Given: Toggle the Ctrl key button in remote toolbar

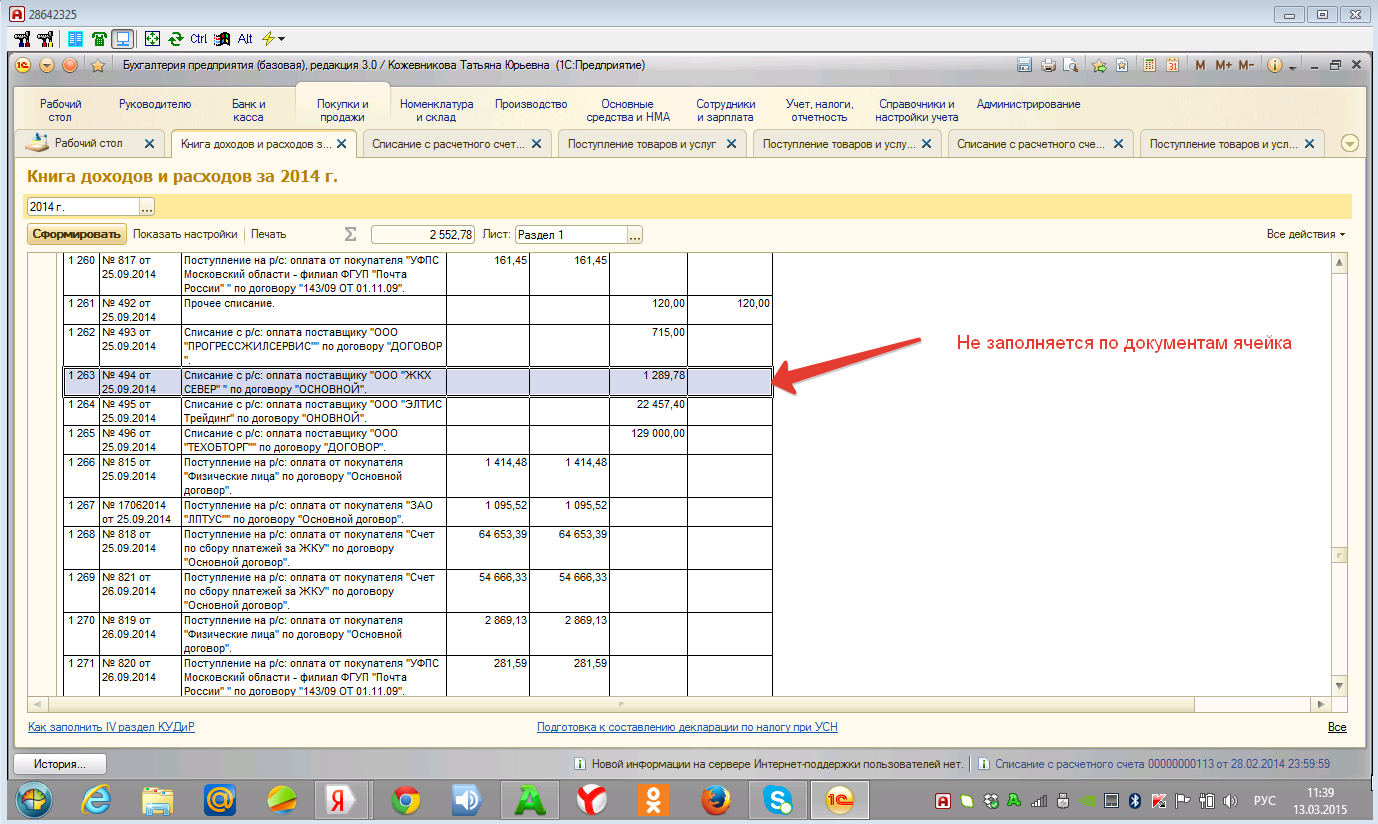Looking at the screenshot, I should 198,39.
